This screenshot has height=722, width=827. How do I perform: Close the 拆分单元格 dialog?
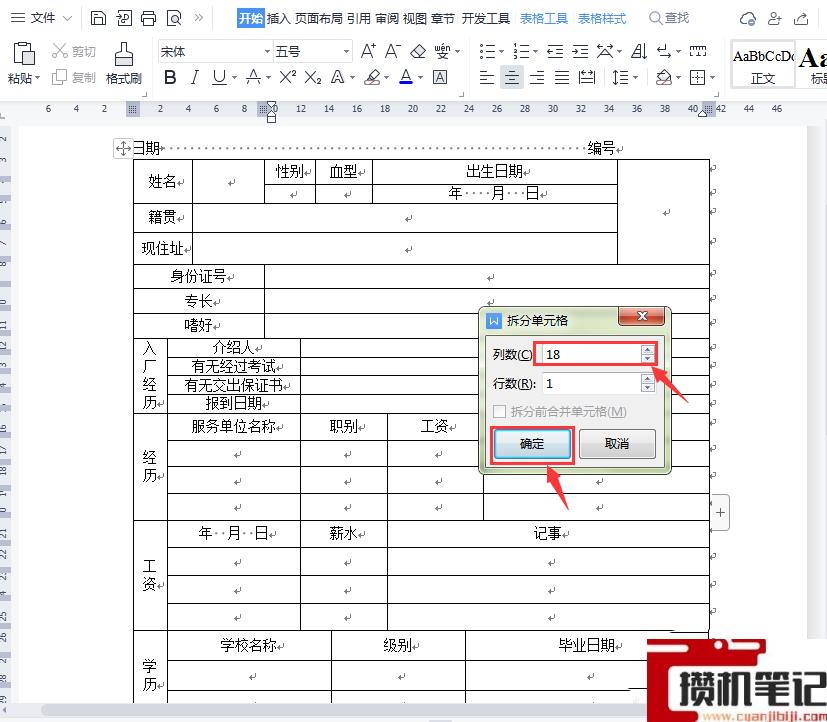pyautogui.click(x=641, y=316)
